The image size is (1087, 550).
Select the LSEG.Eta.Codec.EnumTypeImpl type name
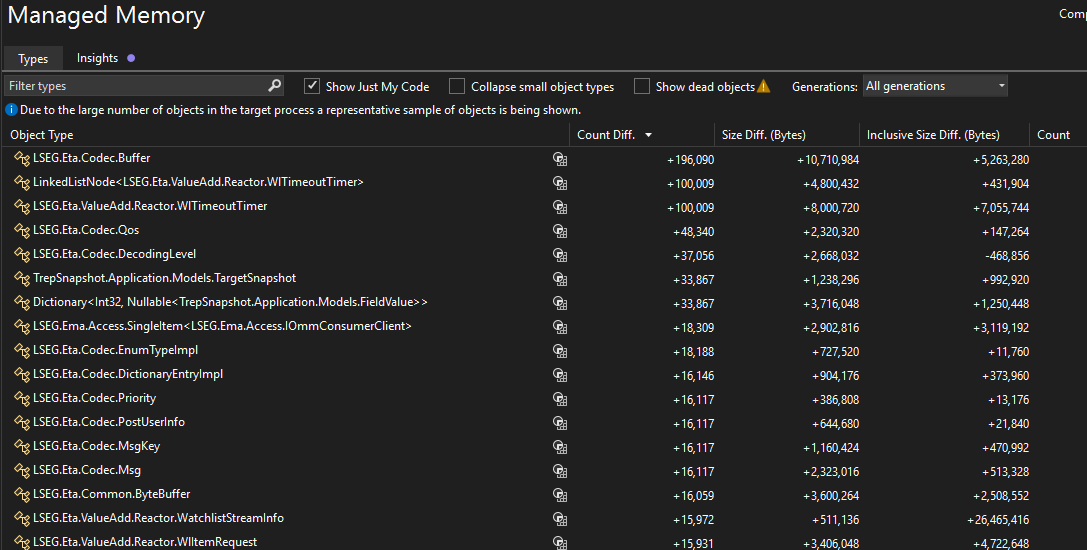coord(116,350)
